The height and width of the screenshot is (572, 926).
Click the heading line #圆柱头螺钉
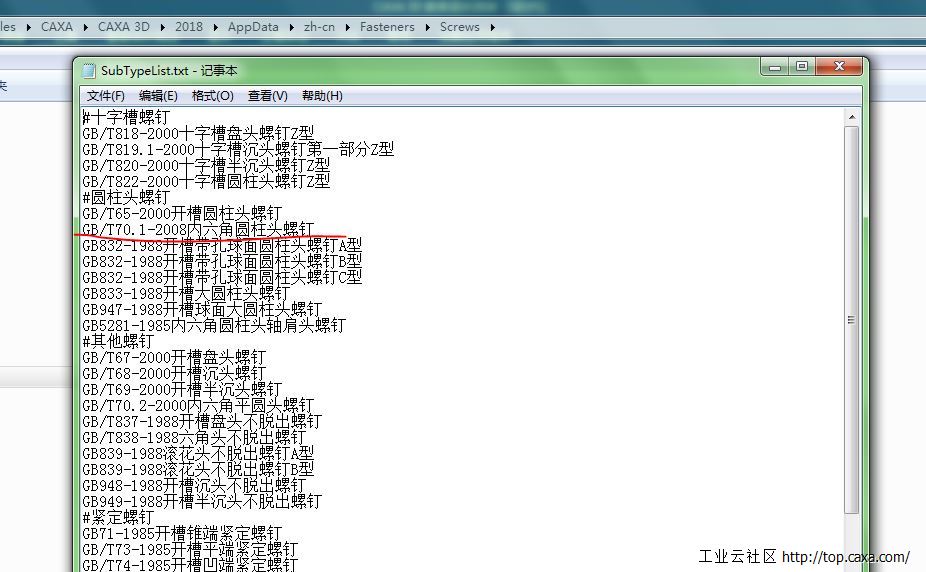(x=126, y=197)
